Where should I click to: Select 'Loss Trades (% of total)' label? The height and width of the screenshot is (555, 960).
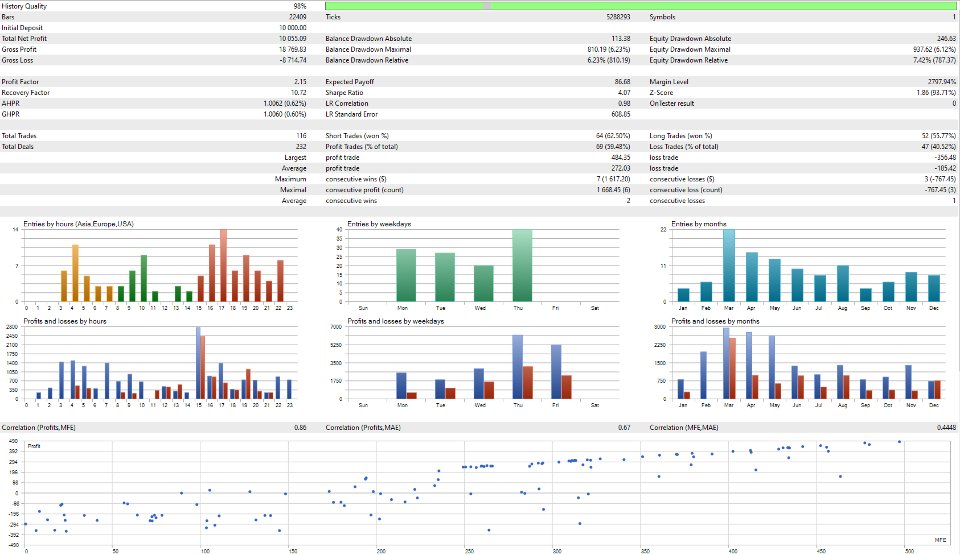684,147
